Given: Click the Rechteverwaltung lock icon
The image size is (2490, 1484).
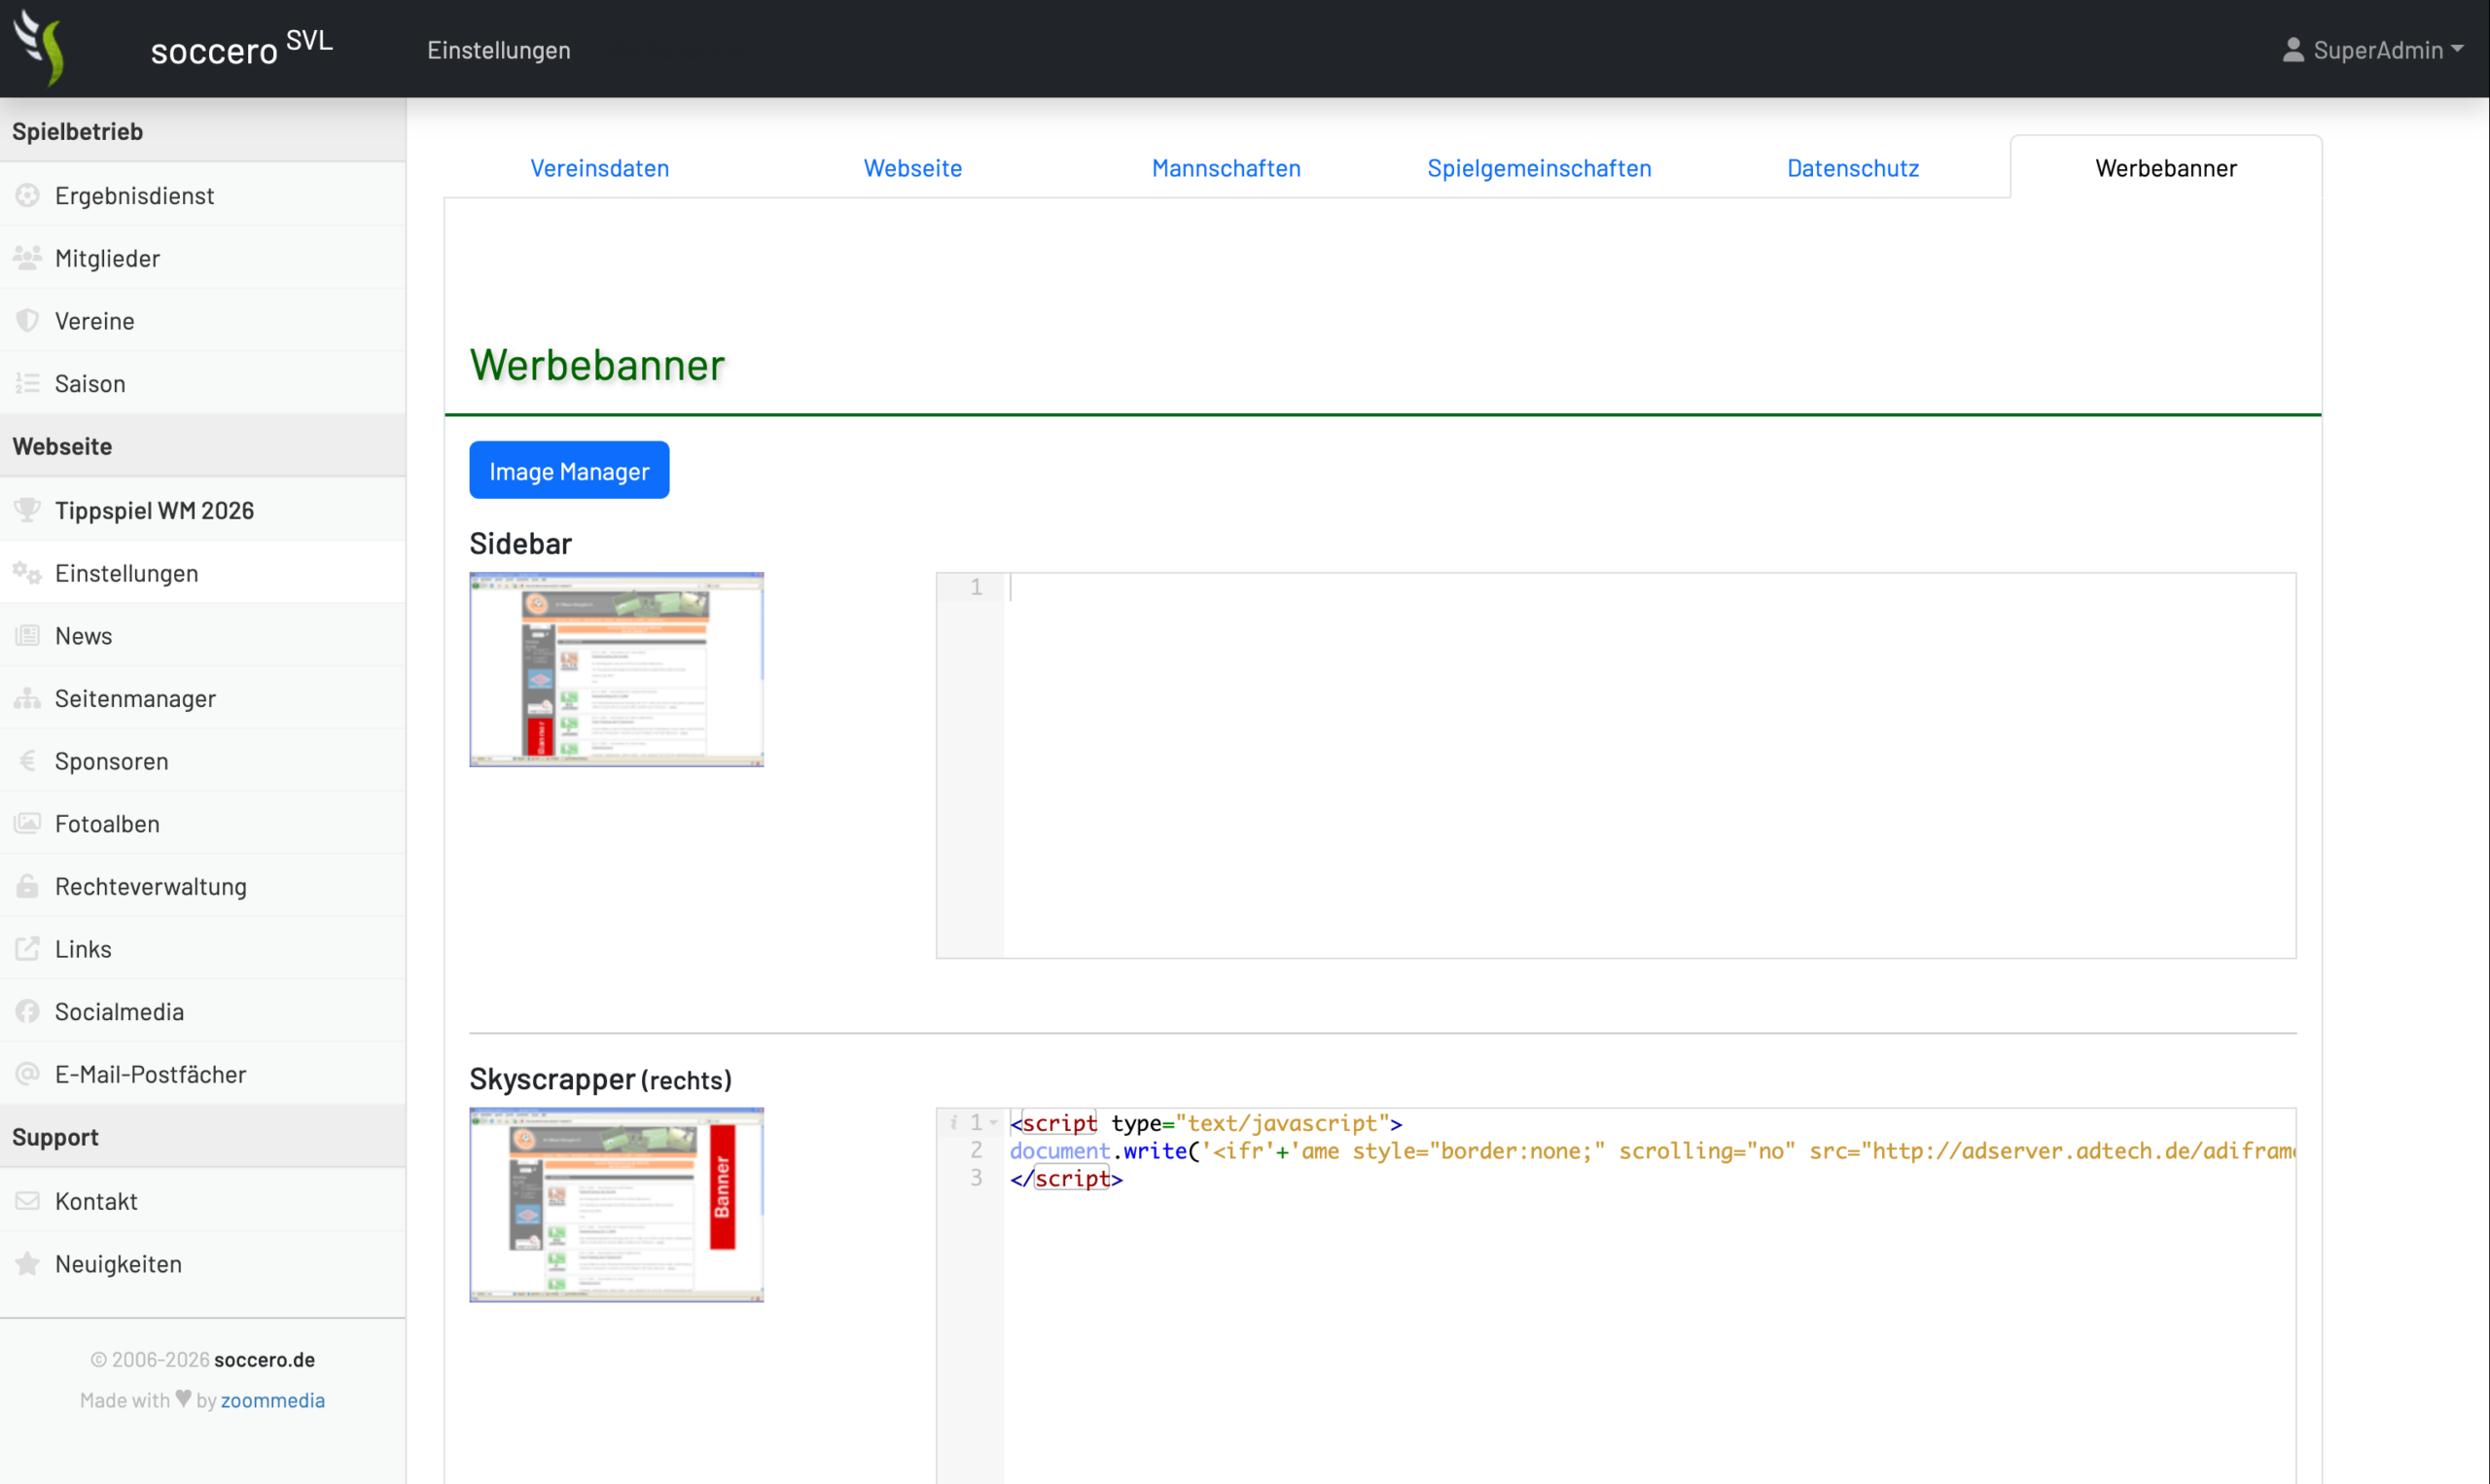Looking at the screenshot, I should pos(28,886).
